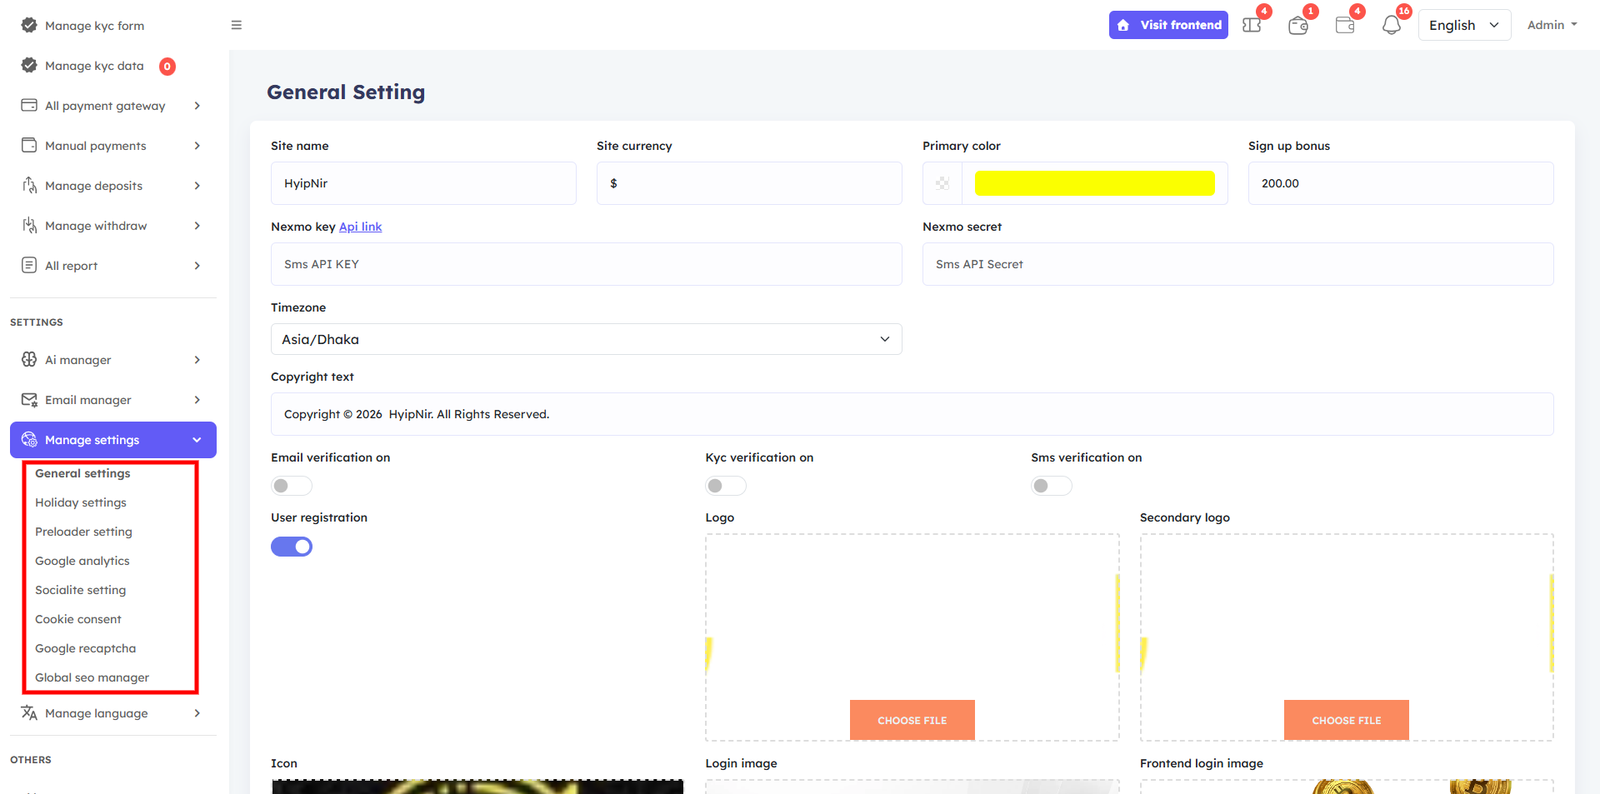This screenshot has height=794, width=1600.
Task: Click the Visit frontend button
Action: 1168,25
